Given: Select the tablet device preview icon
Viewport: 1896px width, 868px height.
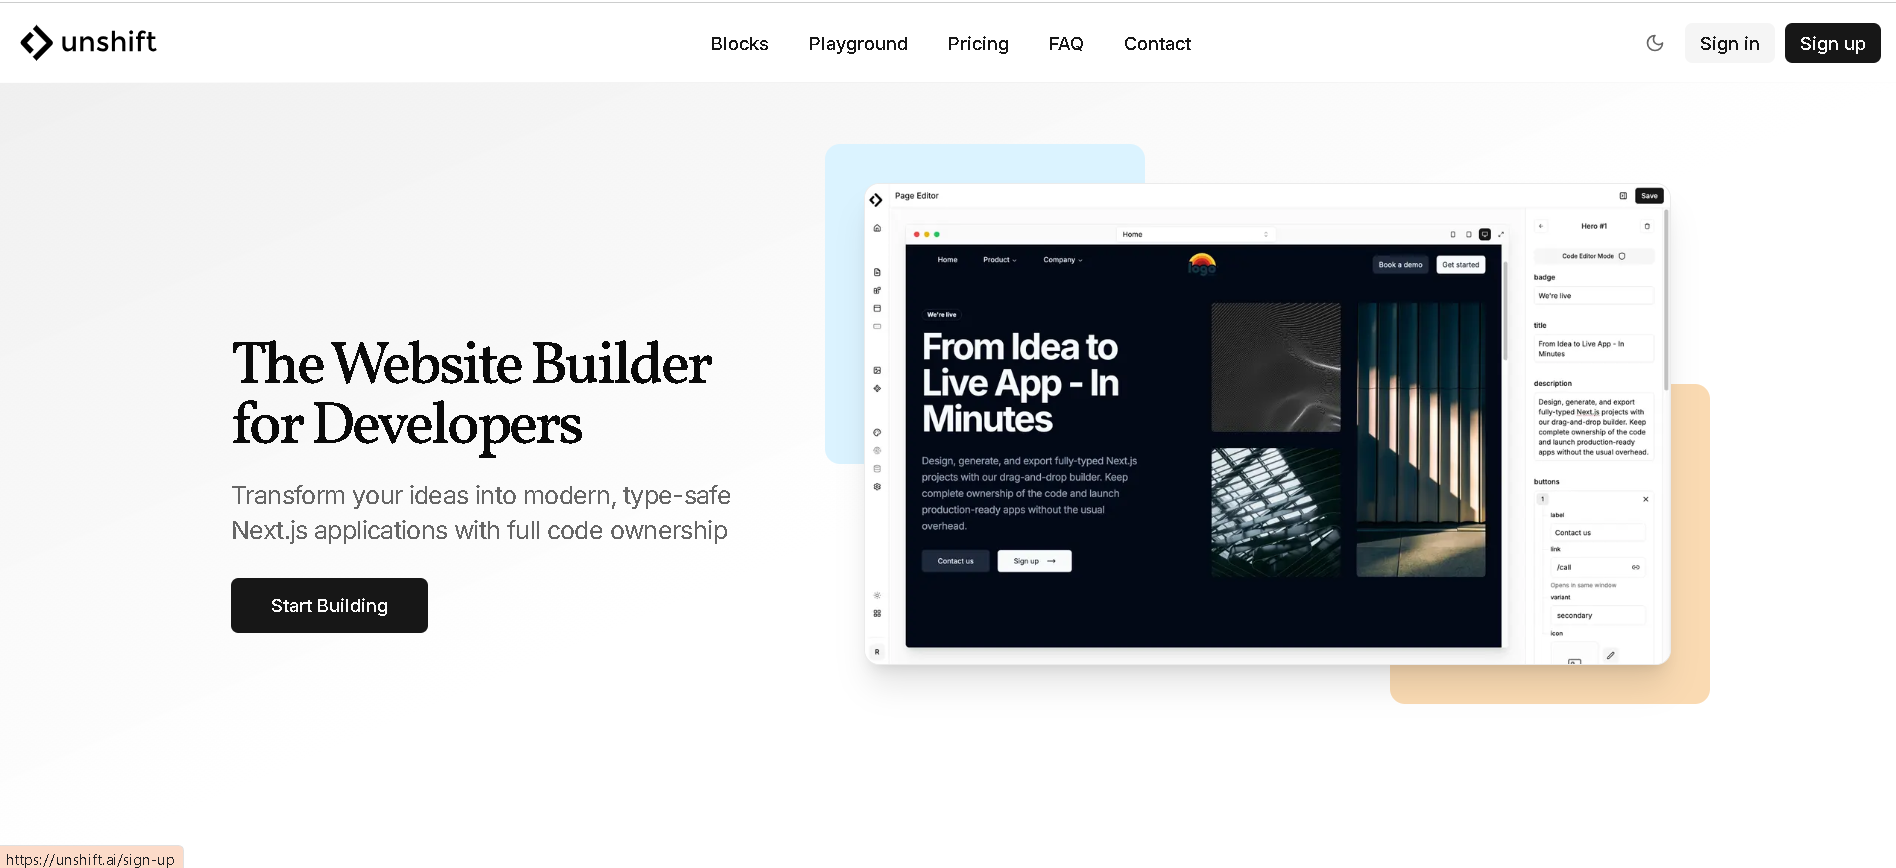Looking at the screenshot, I should (1469, 234).
